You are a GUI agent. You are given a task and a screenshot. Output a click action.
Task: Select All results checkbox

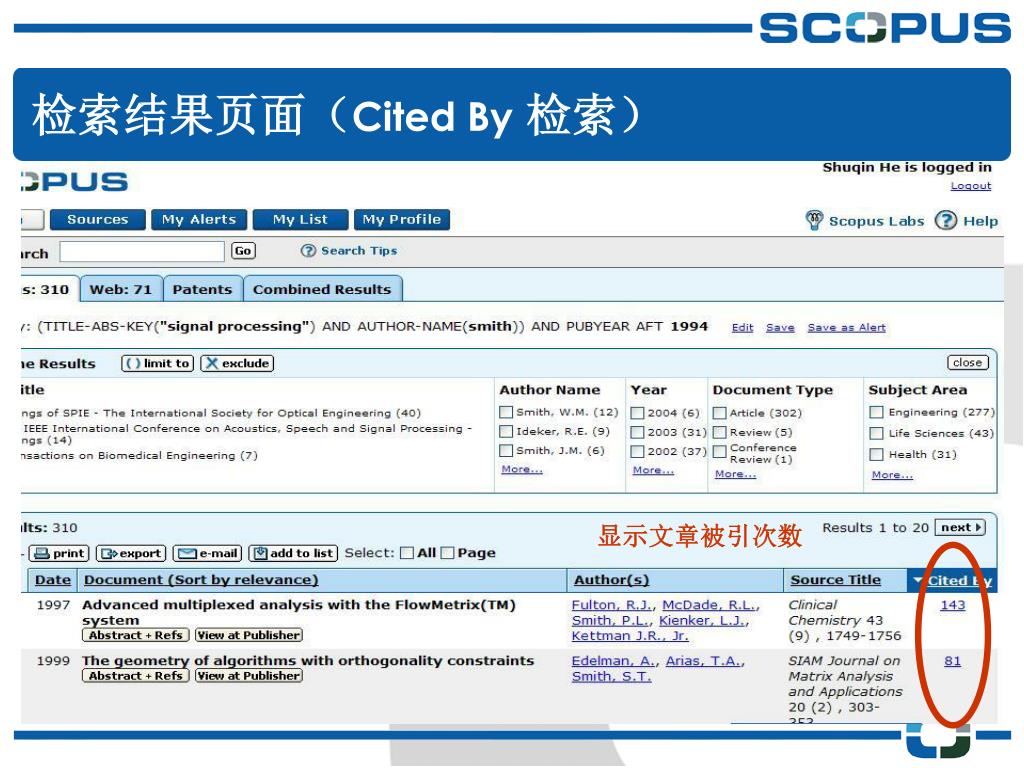[407, 553]
